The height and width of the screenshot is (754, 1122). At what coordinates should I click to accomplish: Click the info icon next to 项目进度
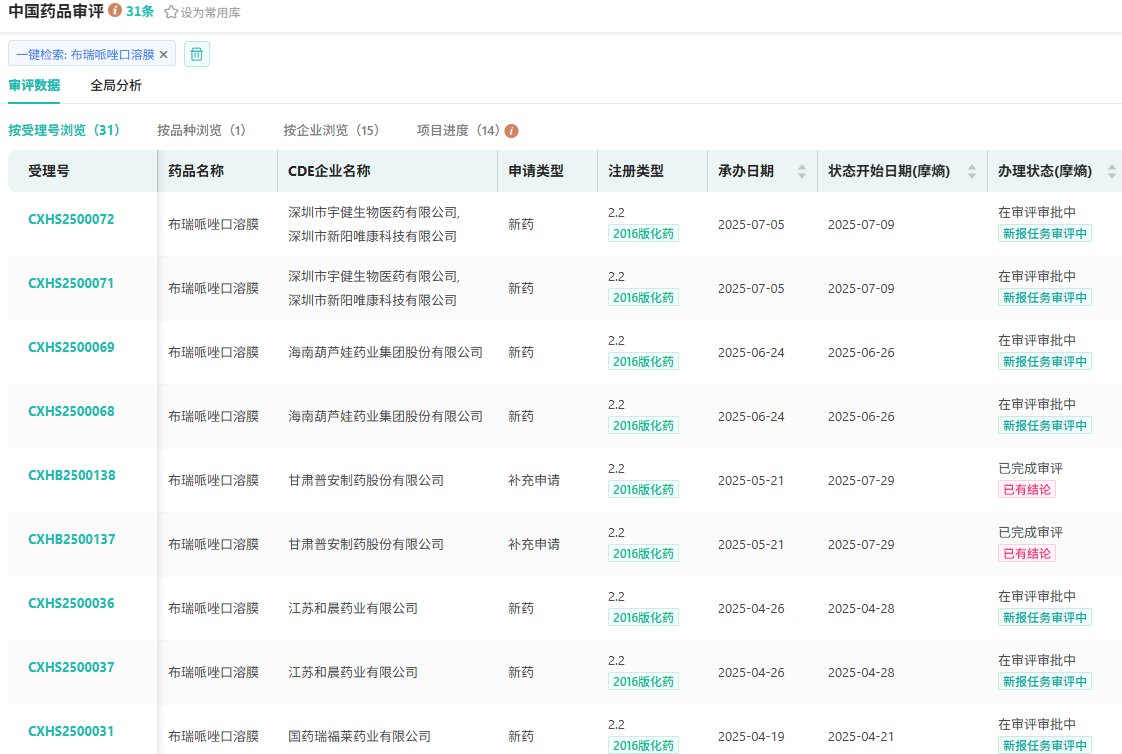[x=511, y=131]
